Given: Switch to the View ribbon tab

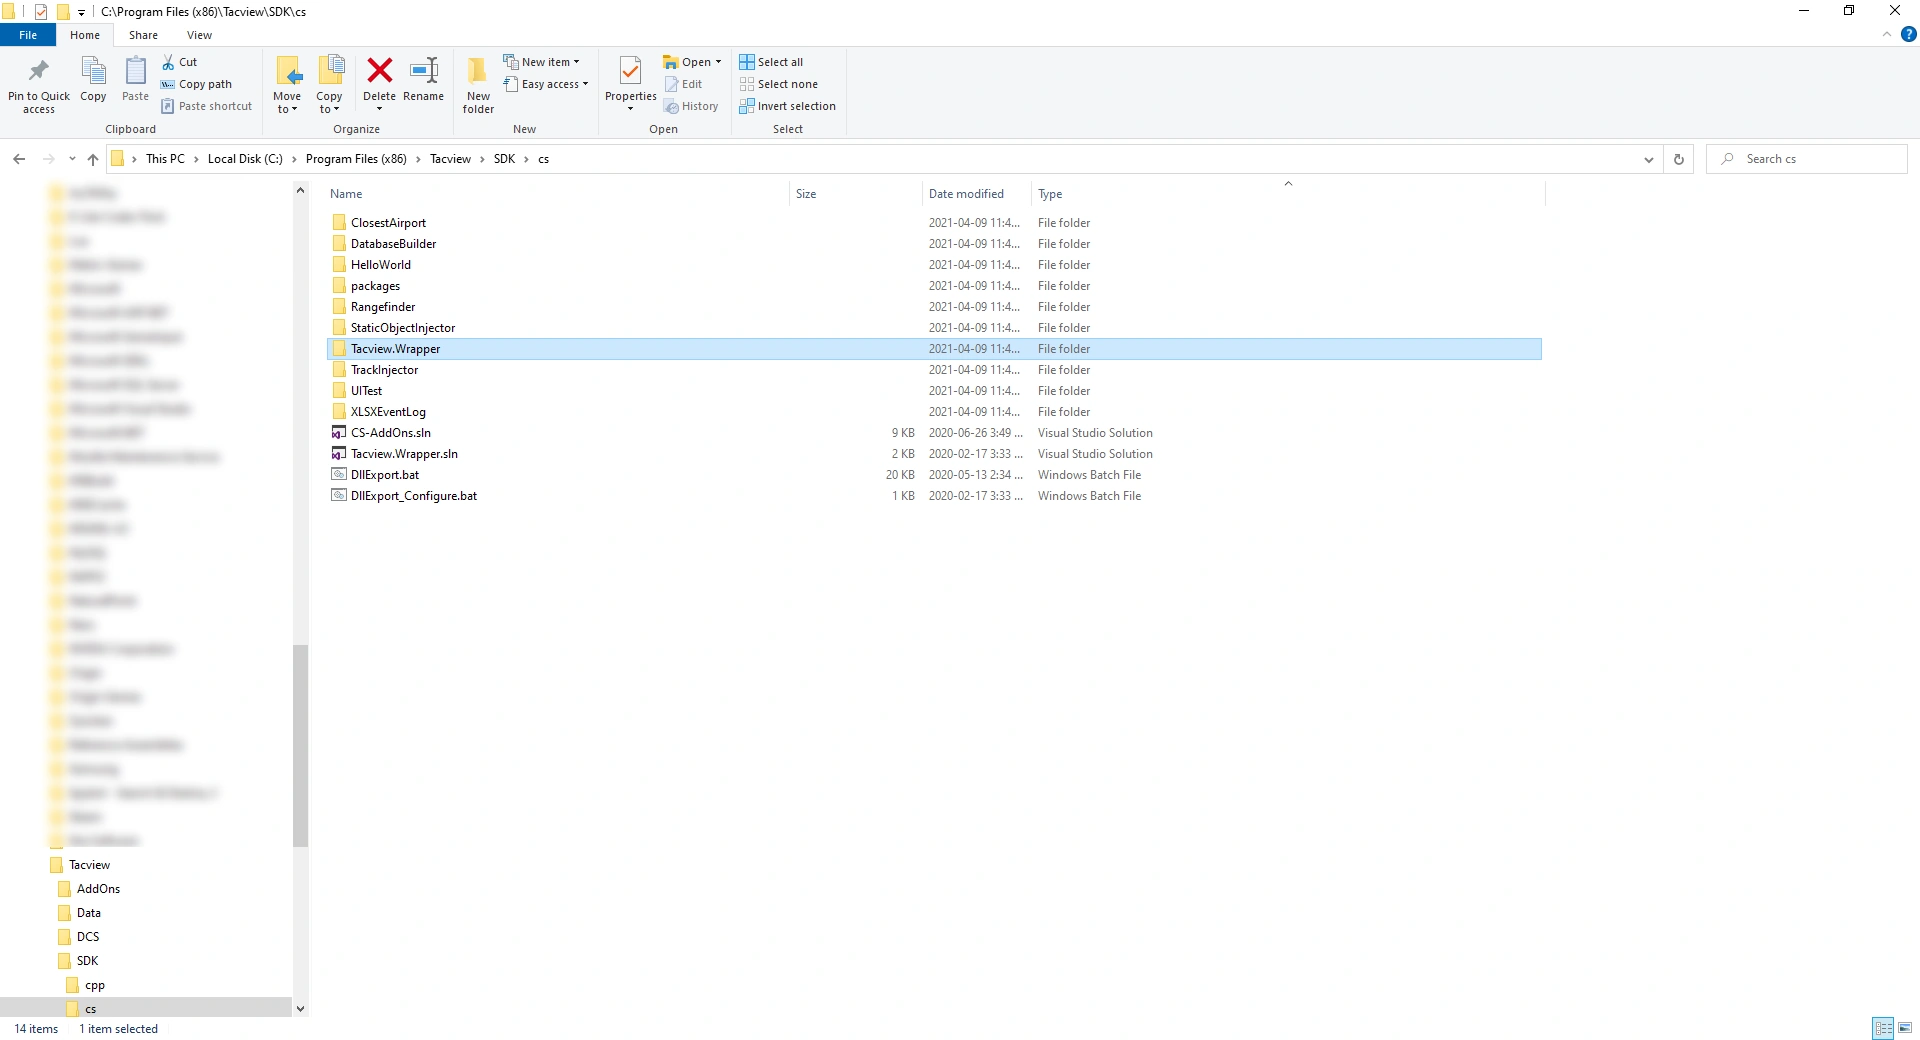Looking at the screenshot, I should tap(199, 35).
